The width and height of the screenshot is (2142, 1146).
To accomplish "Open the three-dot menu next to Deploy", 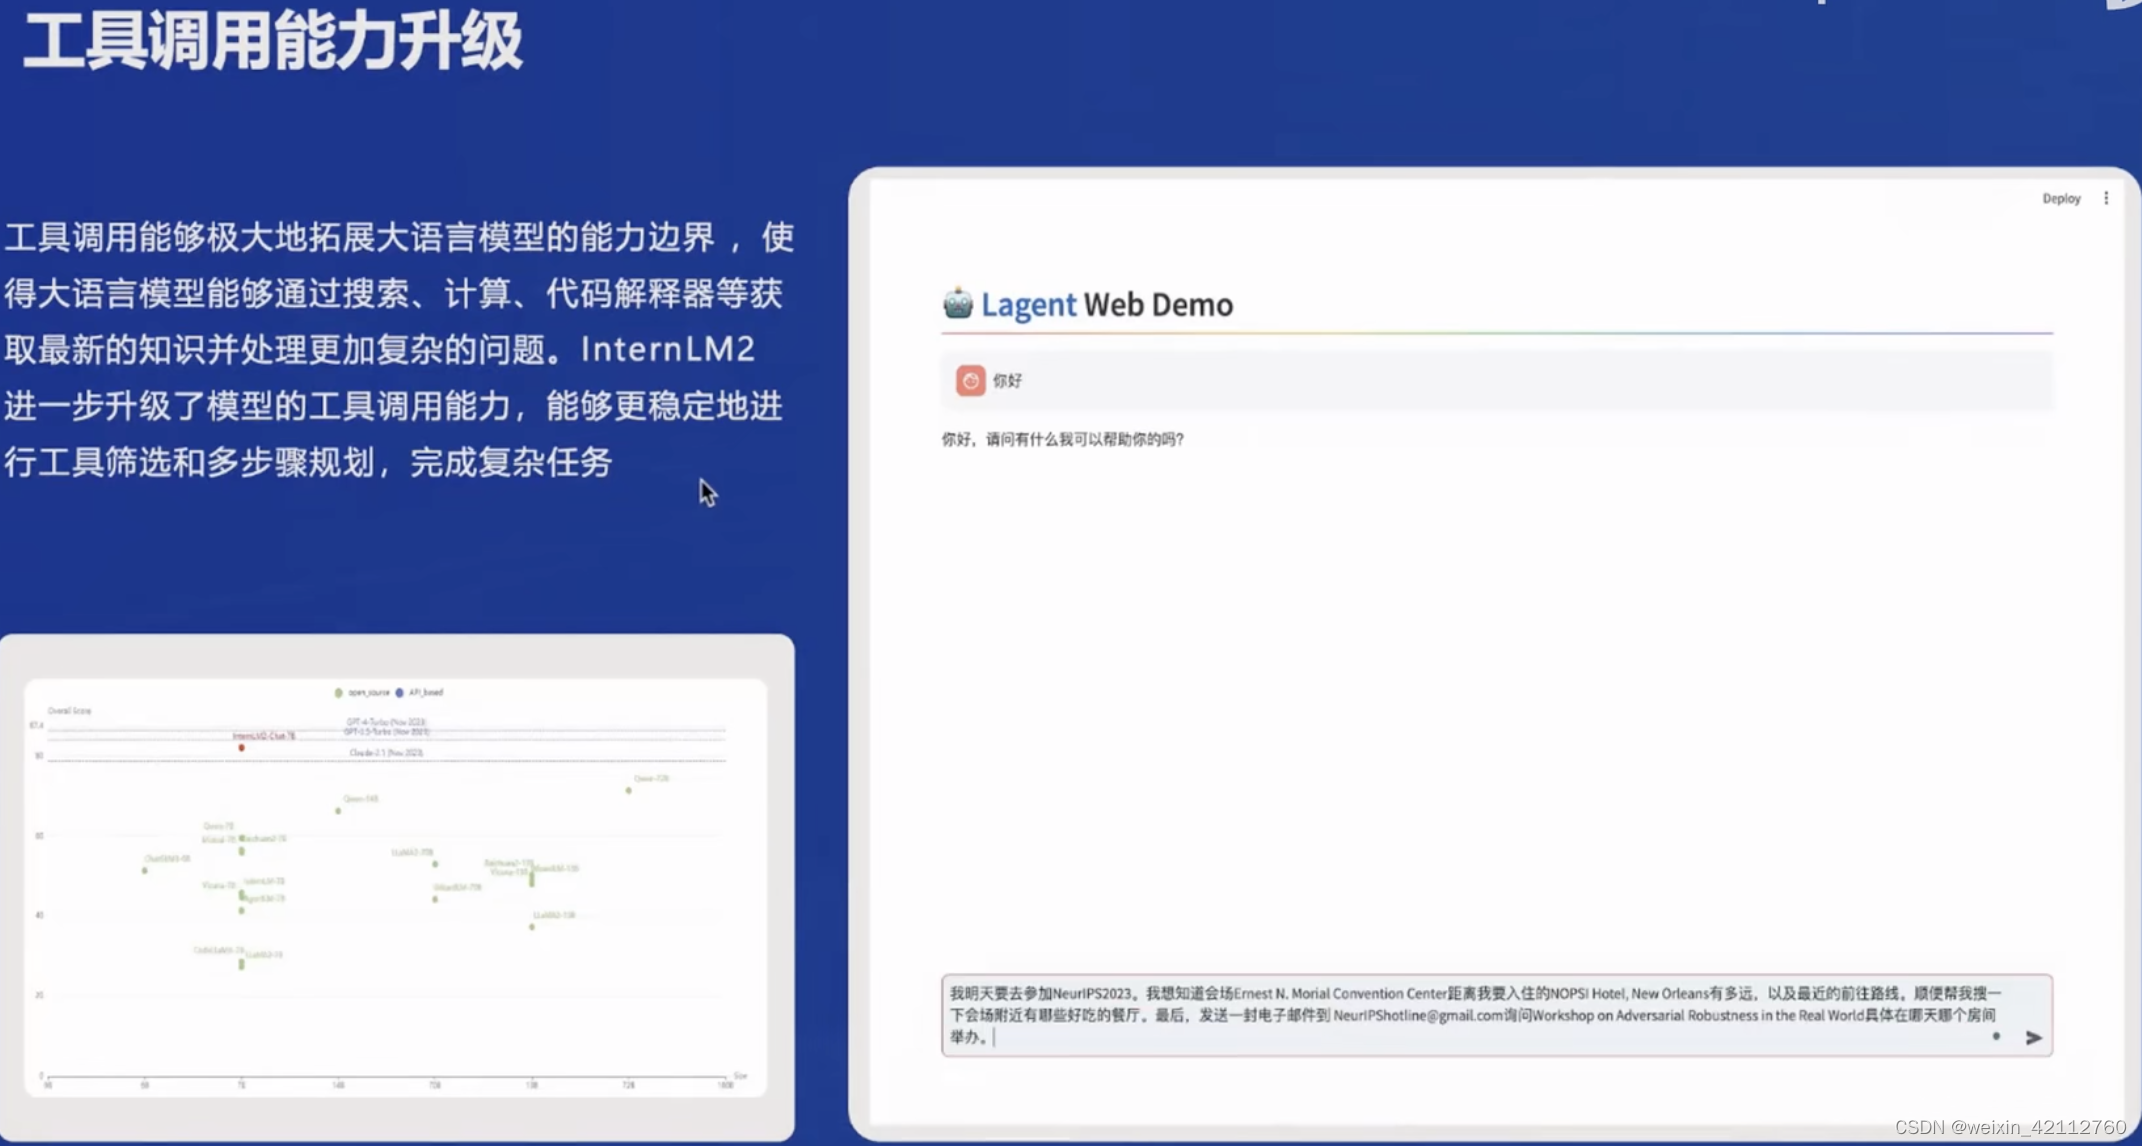I will tap(2106, 198).
